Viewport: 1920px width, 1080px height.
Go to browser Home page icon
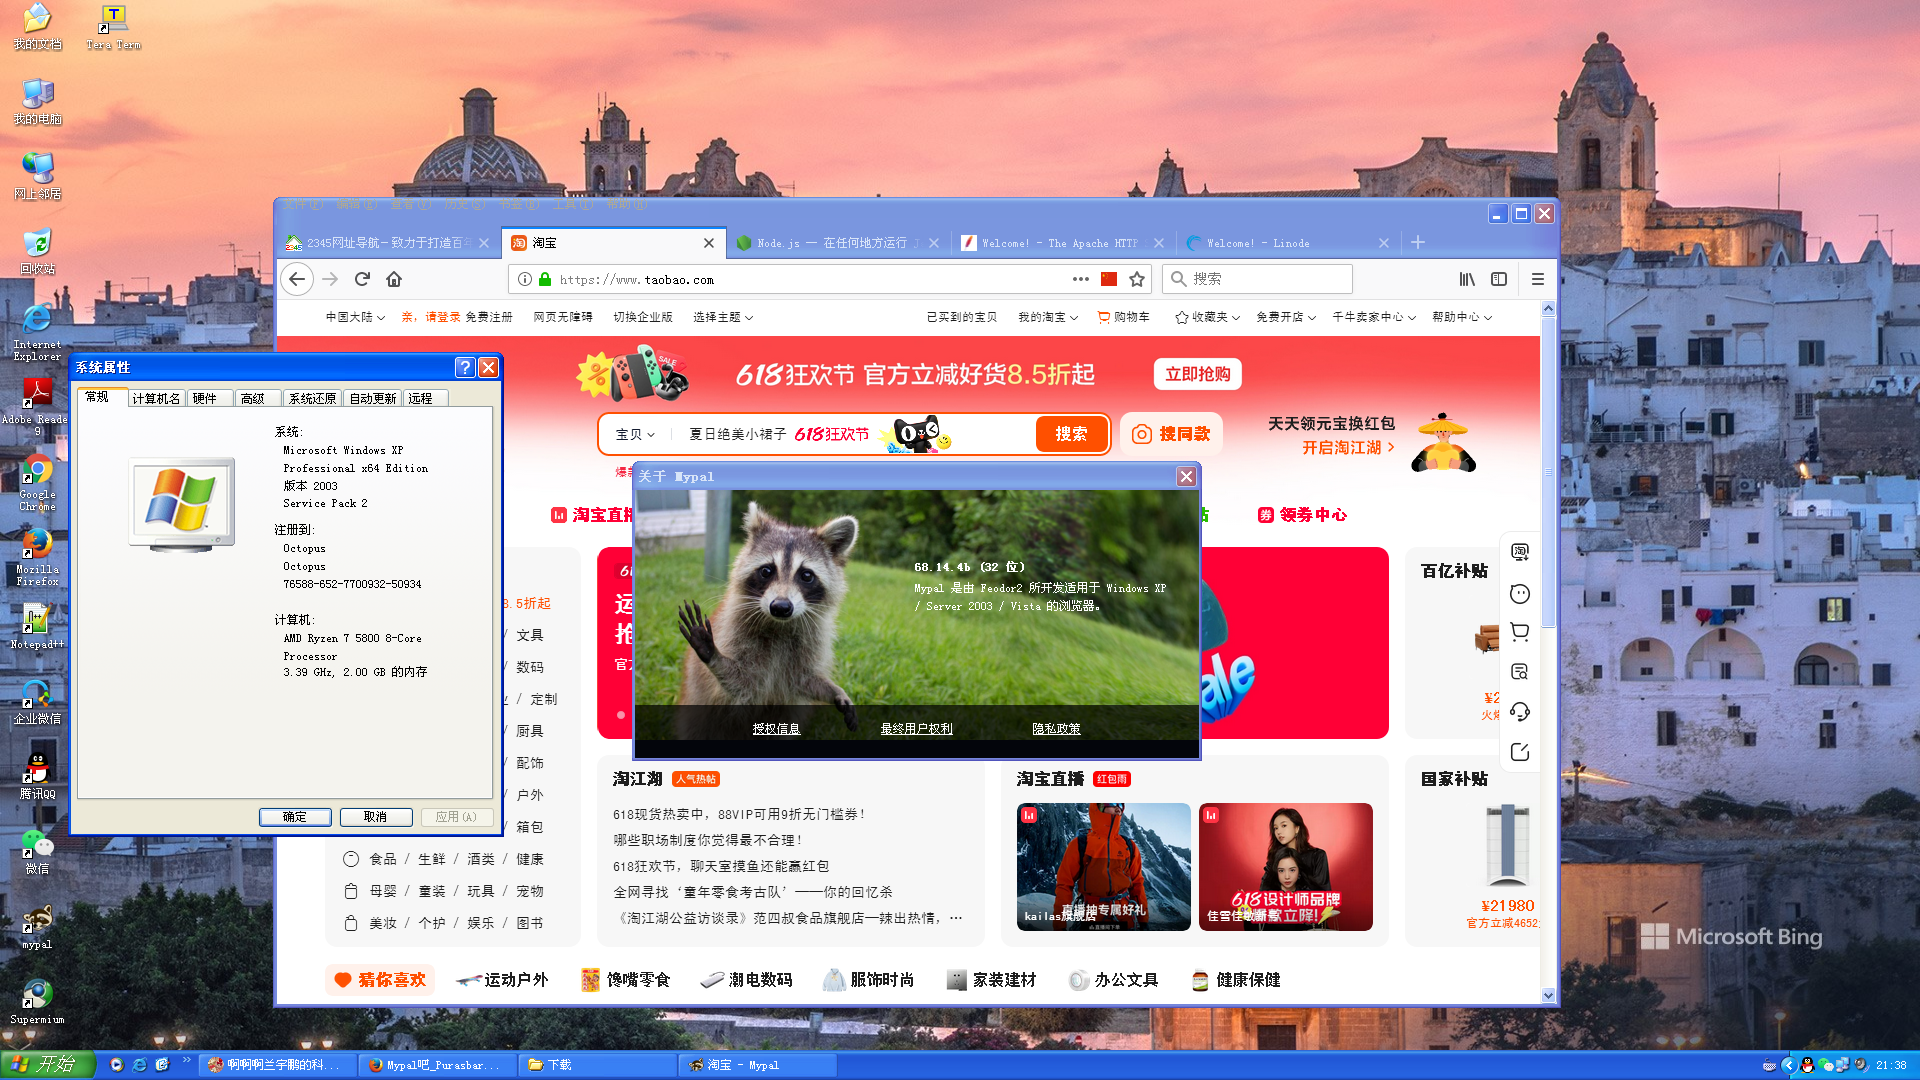(x=394, y=279)
